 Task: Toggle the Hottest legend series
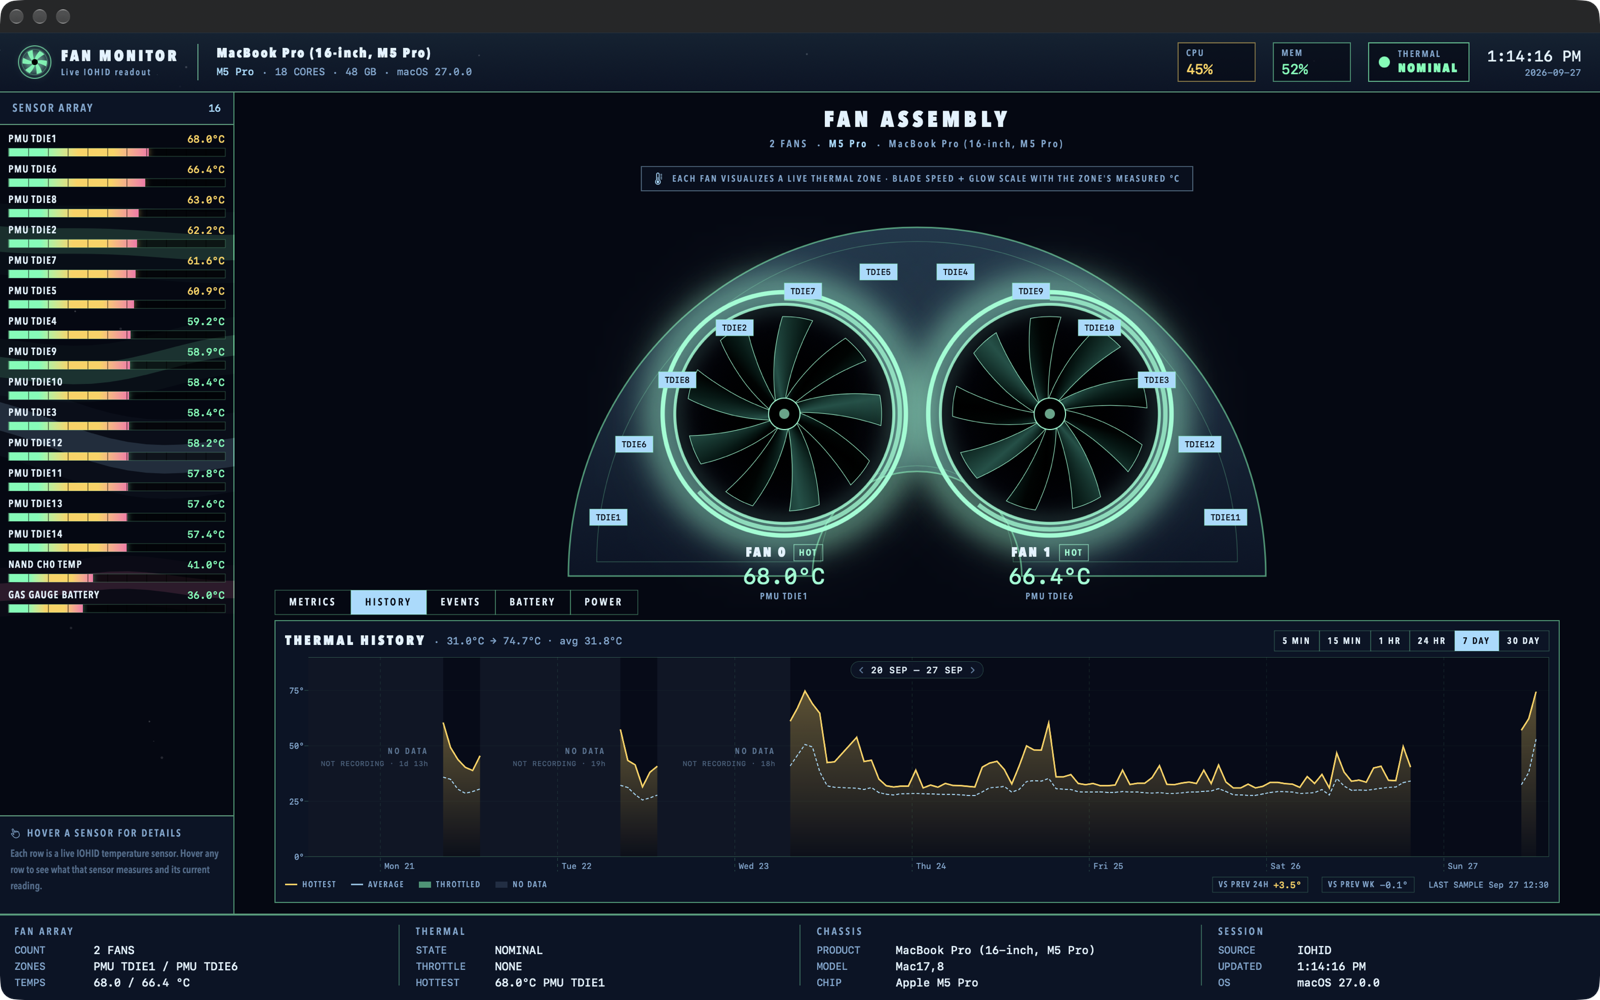[x=311, y=885]
